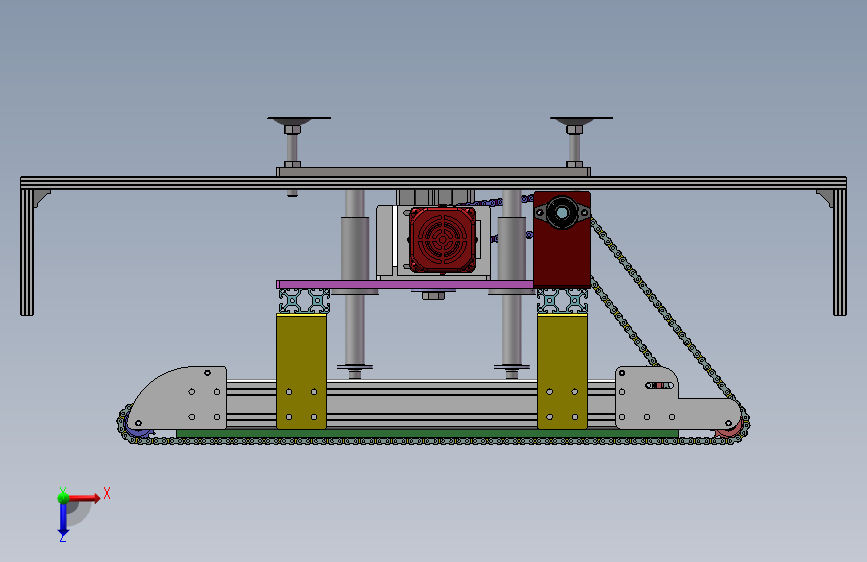The height and width of the screenshot is (562, 867).
Task: Click the red sprocket at bottom right
Action: tap(730, 429)
